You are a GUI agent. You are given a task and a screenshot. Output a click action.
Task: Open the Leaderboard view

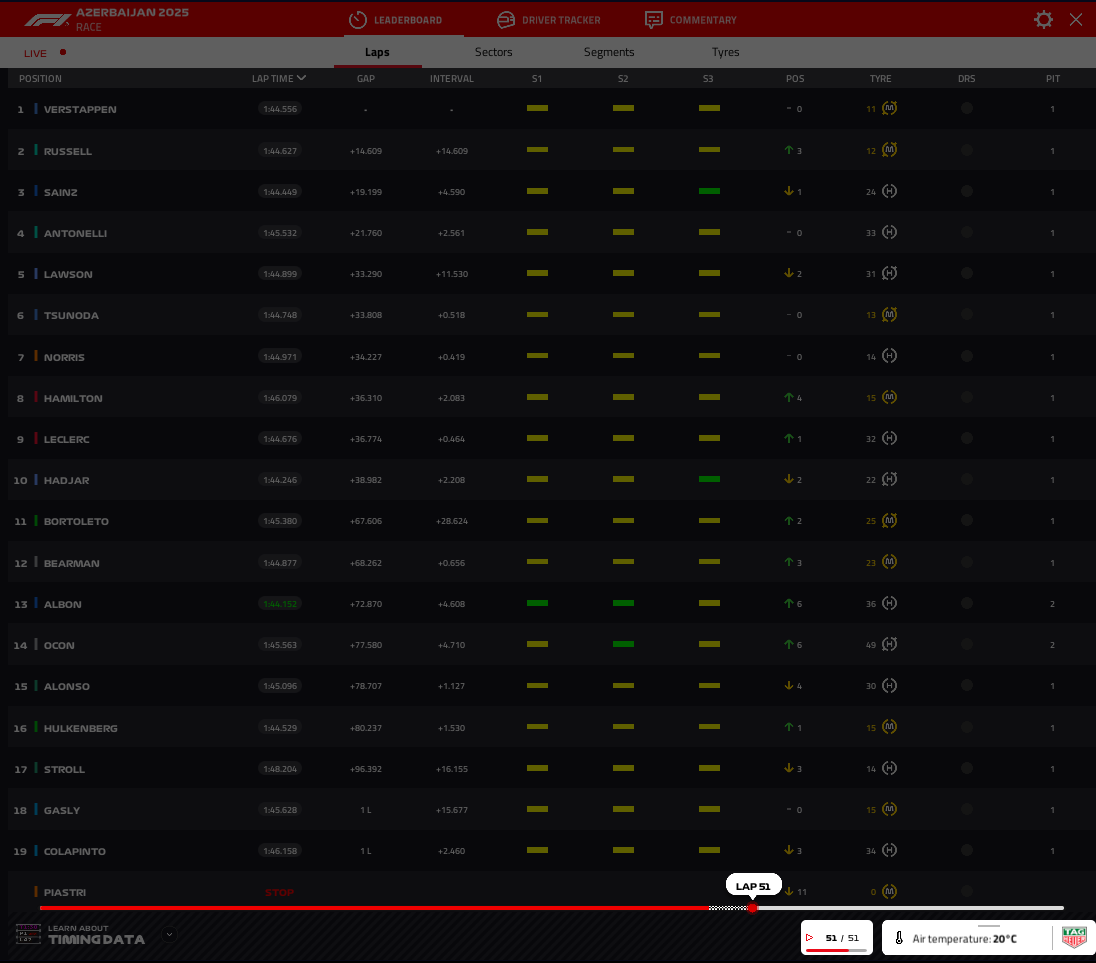(x=396, y=20)
